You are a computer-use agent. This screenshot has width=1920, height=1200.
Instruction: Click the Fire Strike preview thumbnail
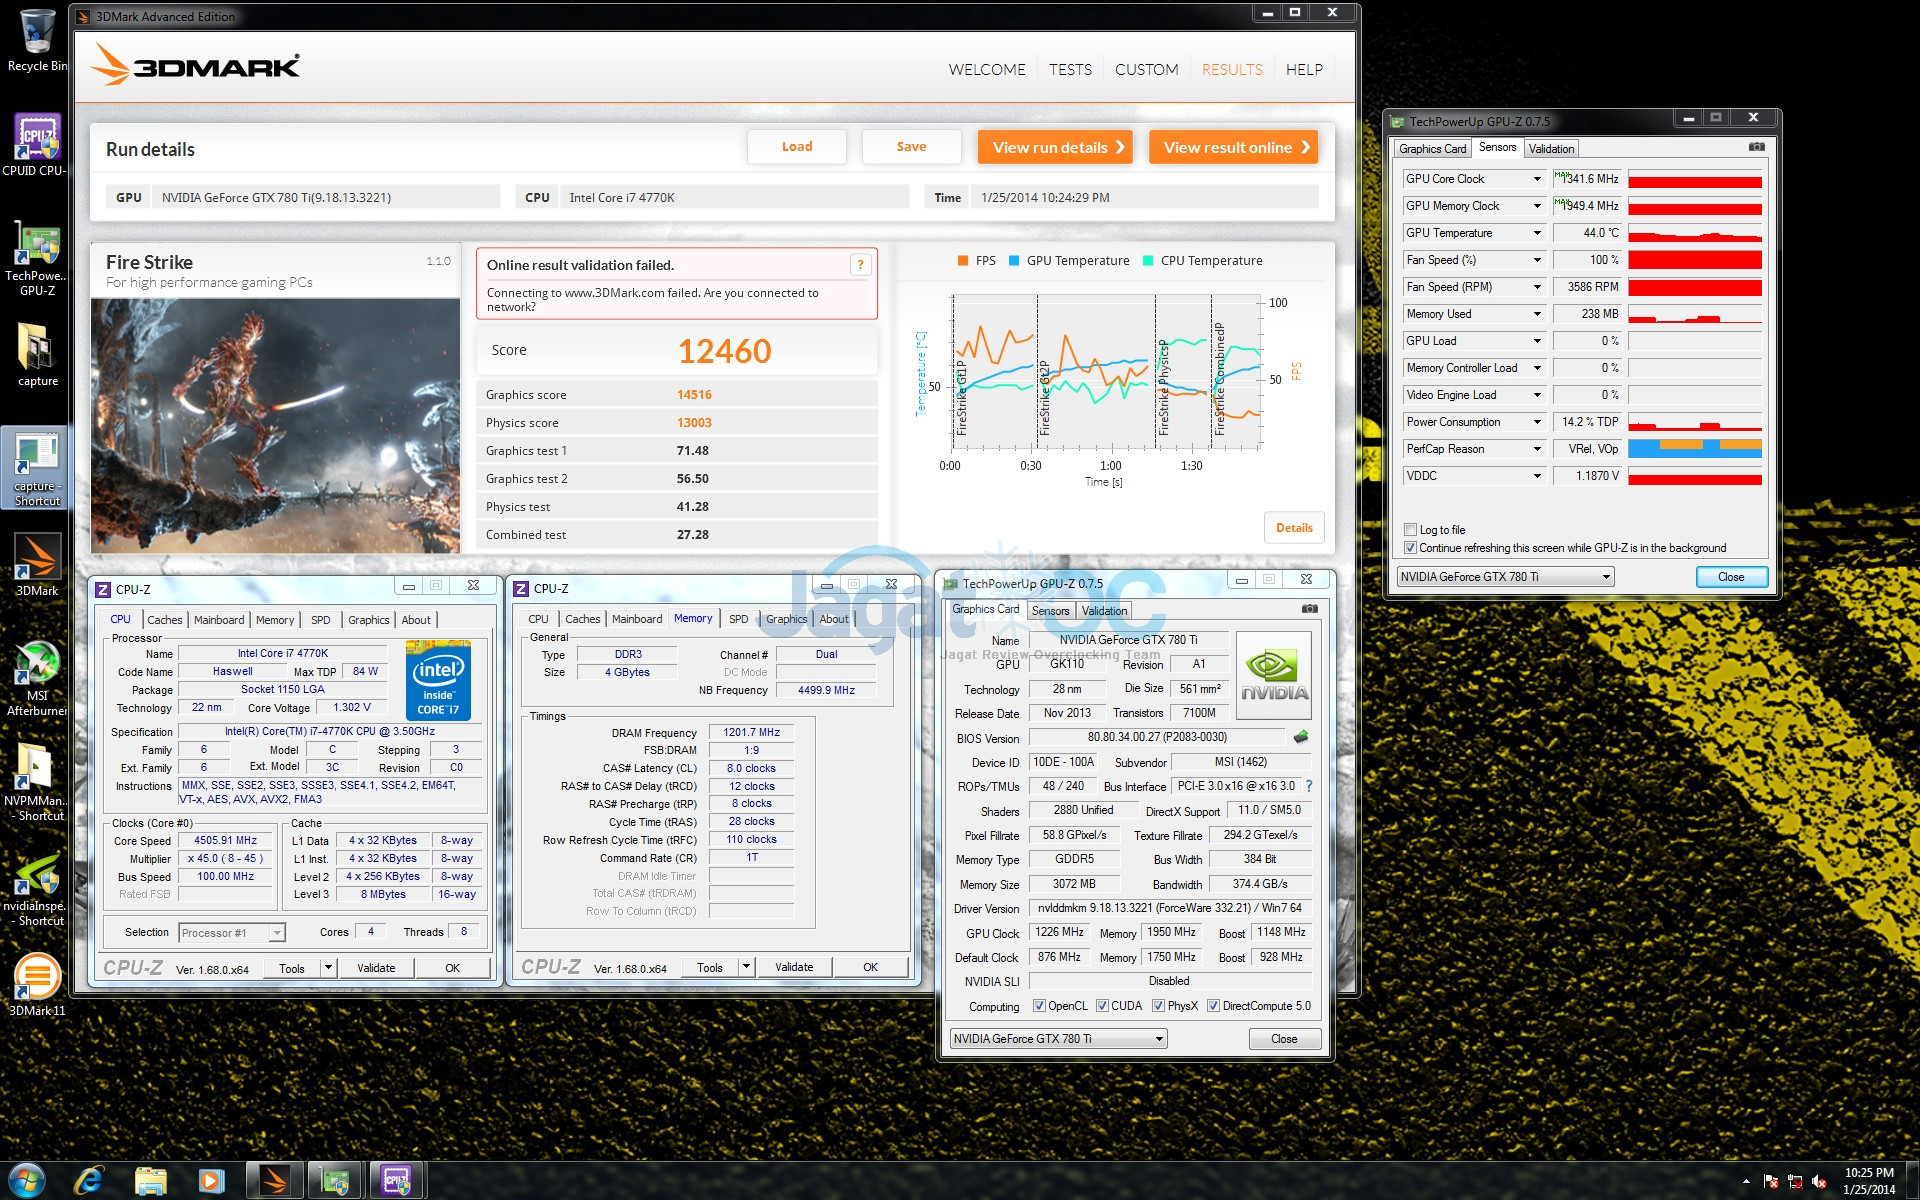coord(275,426)
